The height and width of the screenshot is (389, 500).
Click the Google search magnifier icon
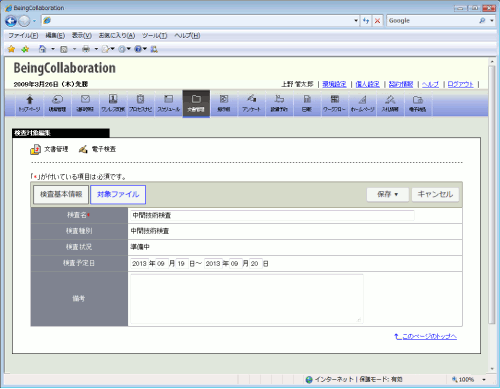click(x=482, y=21)
